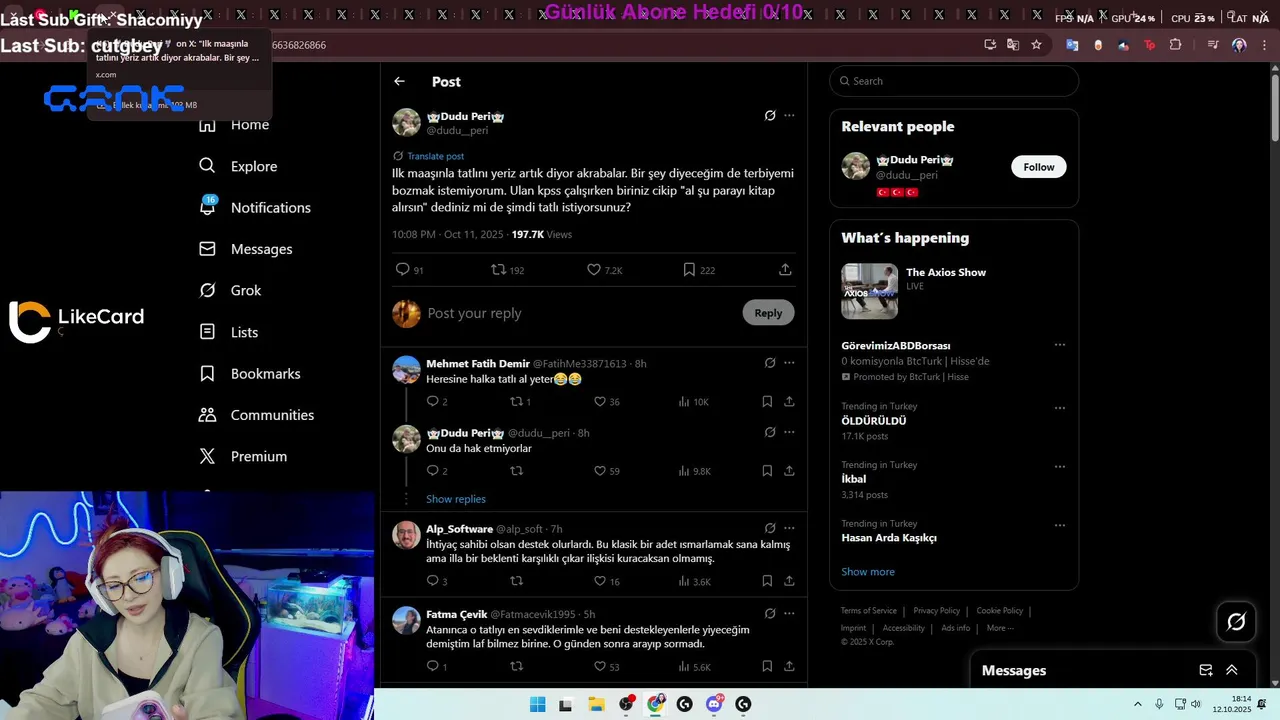This screenshot has height=720, width=1280.
Task: Comment on Alp_Software's reply (3)
Action: 433,580
